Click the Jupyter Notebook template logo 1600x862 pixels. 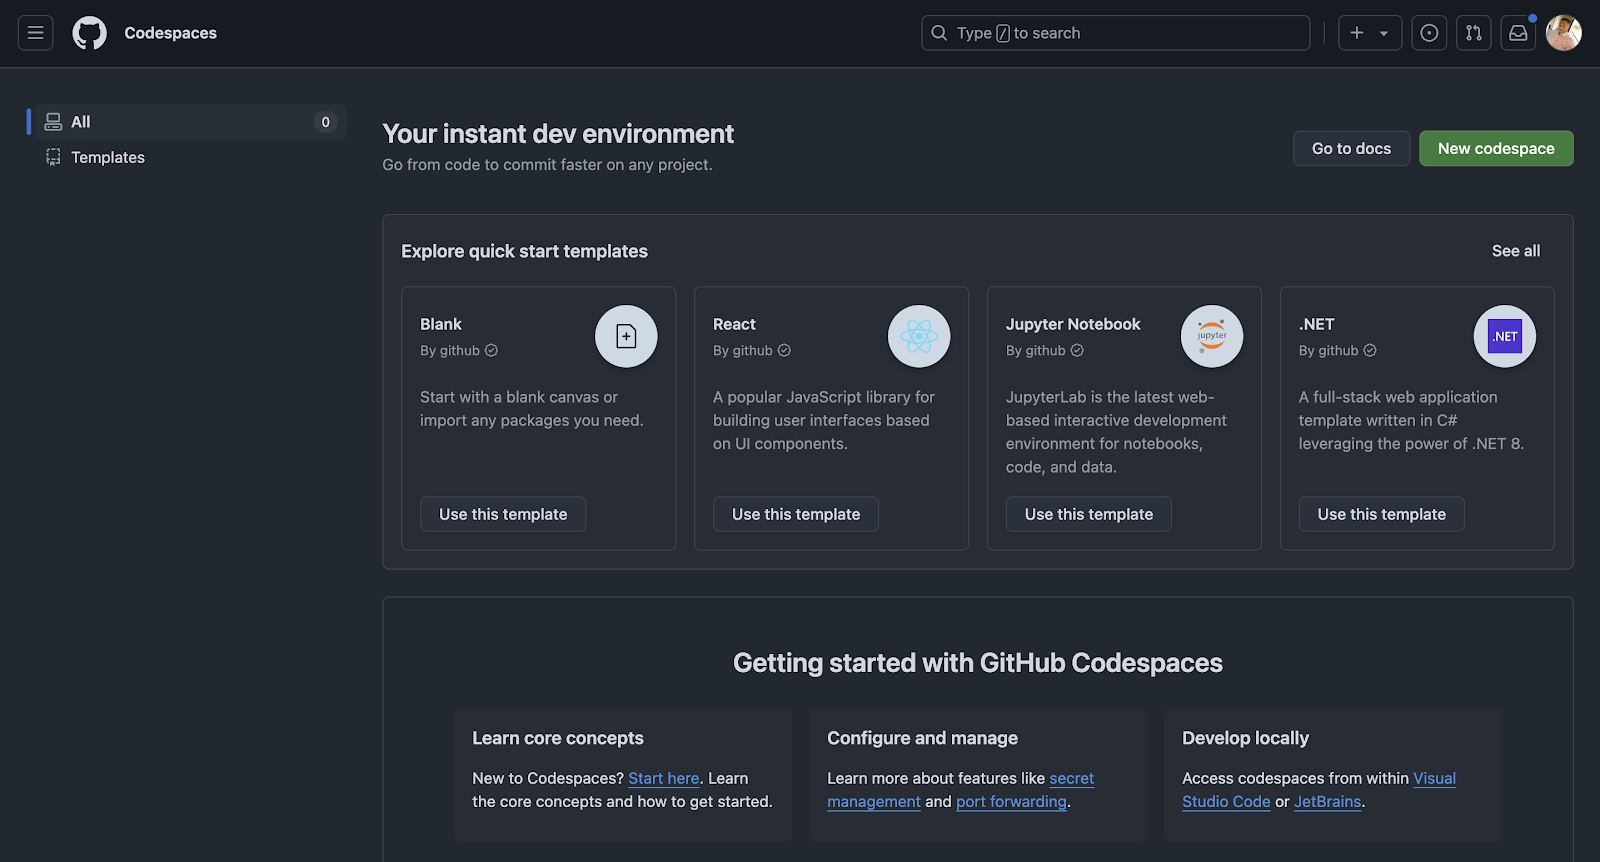[1212, 336]
